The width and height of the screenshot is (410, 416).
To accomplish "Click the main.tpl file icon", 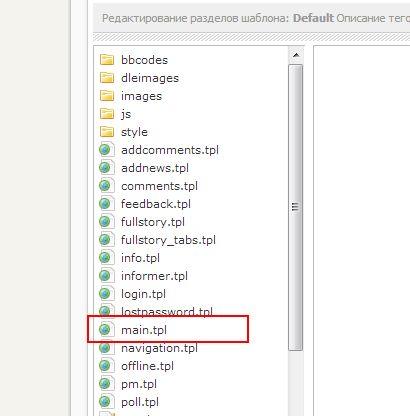I will click(106, 330).
